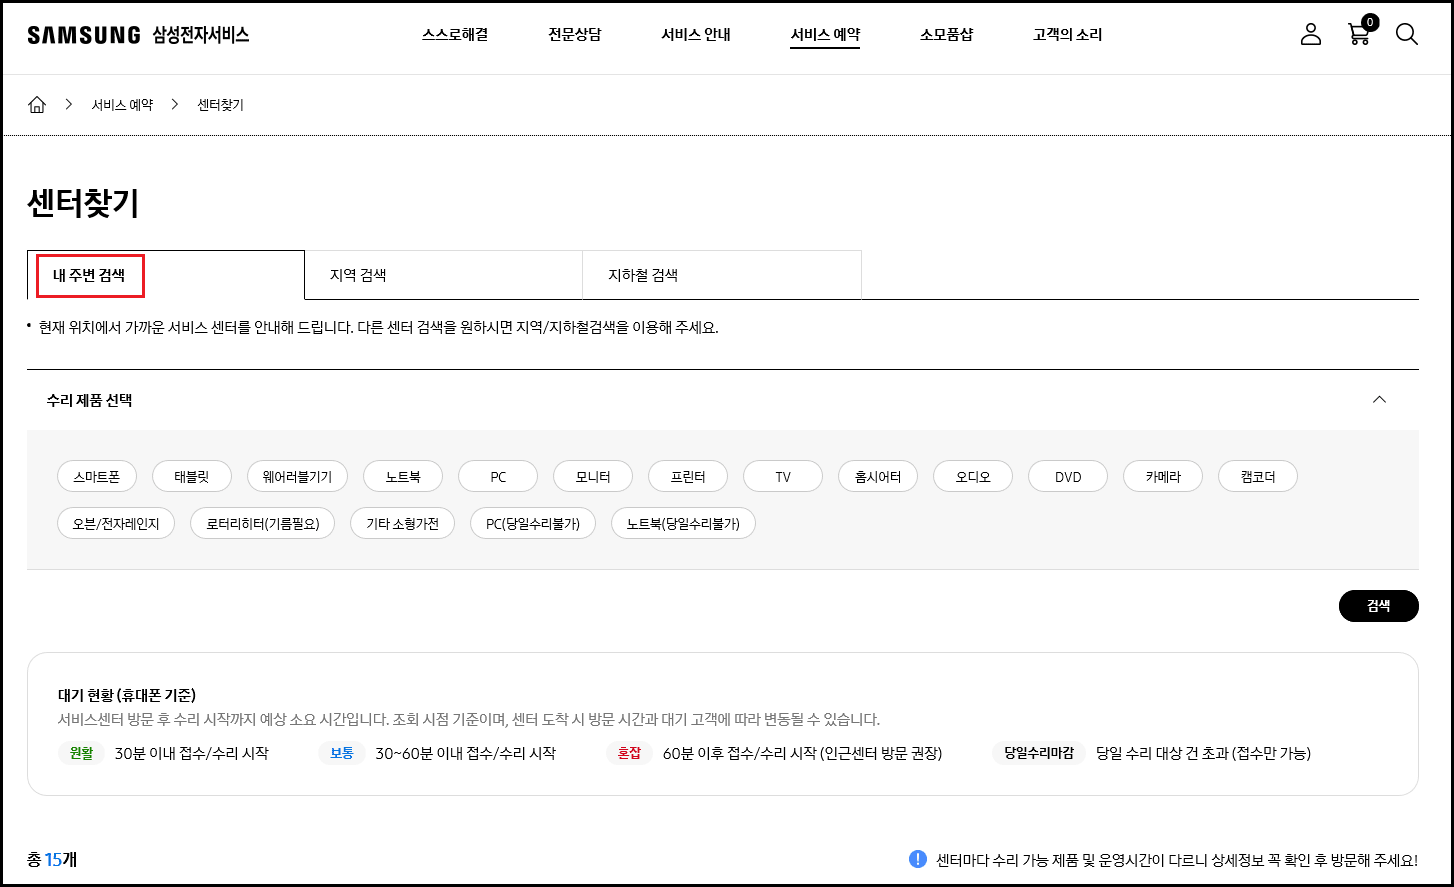
Task: Click the search magnifier icon
Action: pyautogui.click(x=1406, y=34)
